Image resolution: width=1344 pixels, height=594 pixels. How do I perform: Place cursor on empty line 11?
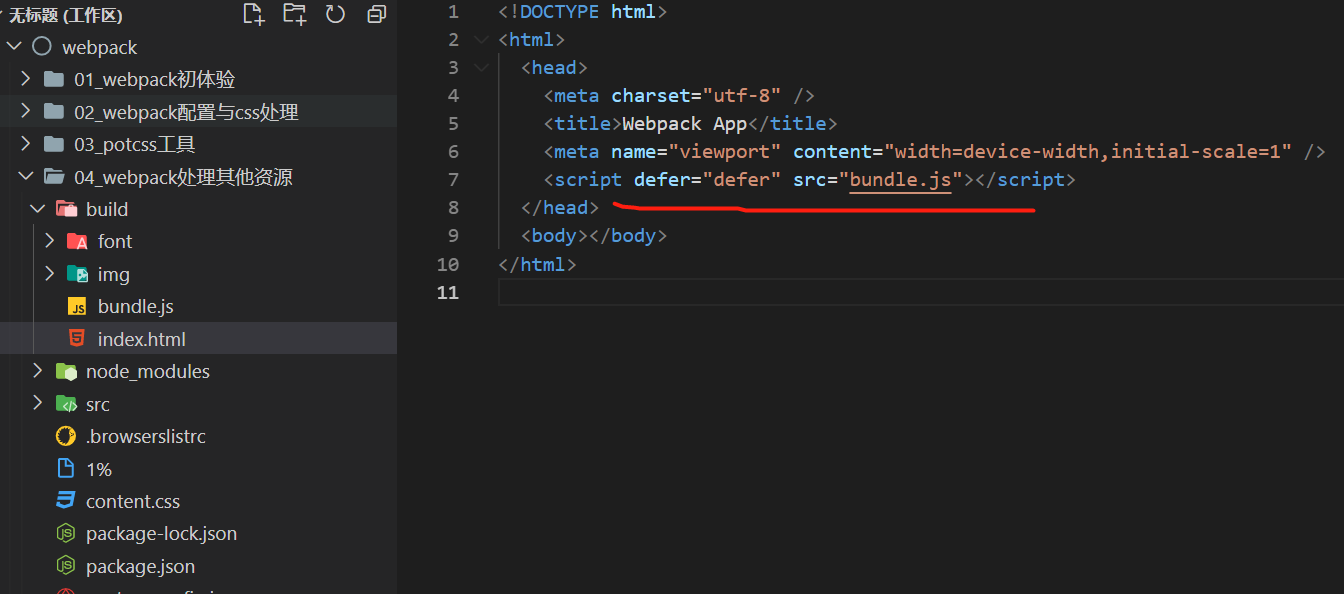click(920, 292)
